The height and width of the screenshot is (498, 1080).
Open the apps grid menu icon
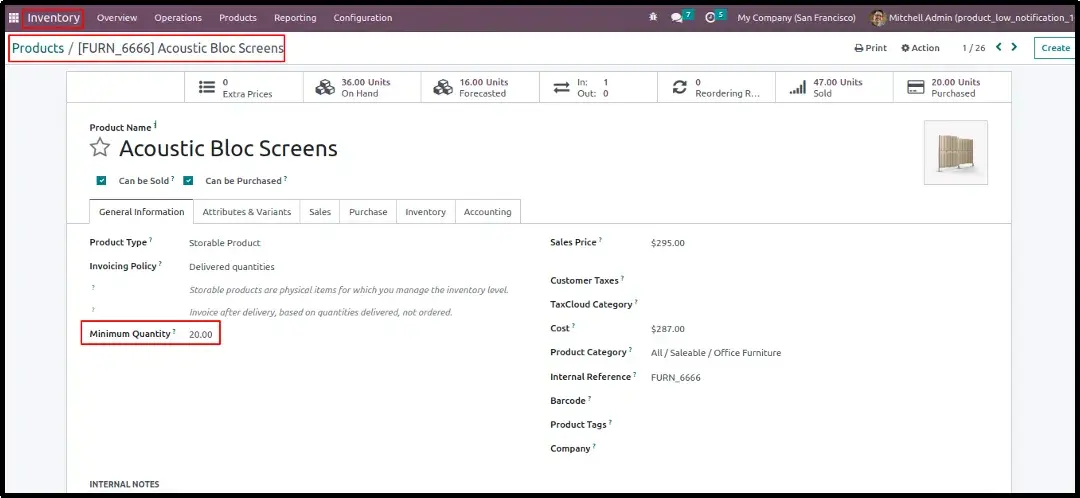click(14, 18)
